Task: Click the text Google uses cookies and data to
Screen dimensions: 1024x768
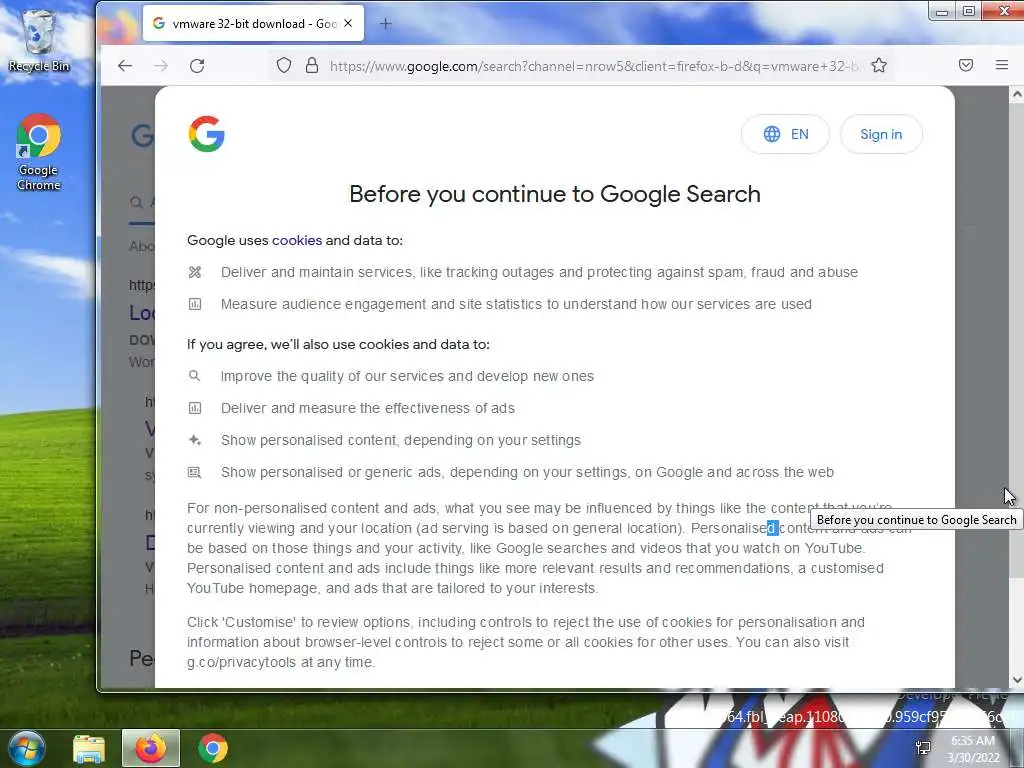Action: click(x=295, y=240)
